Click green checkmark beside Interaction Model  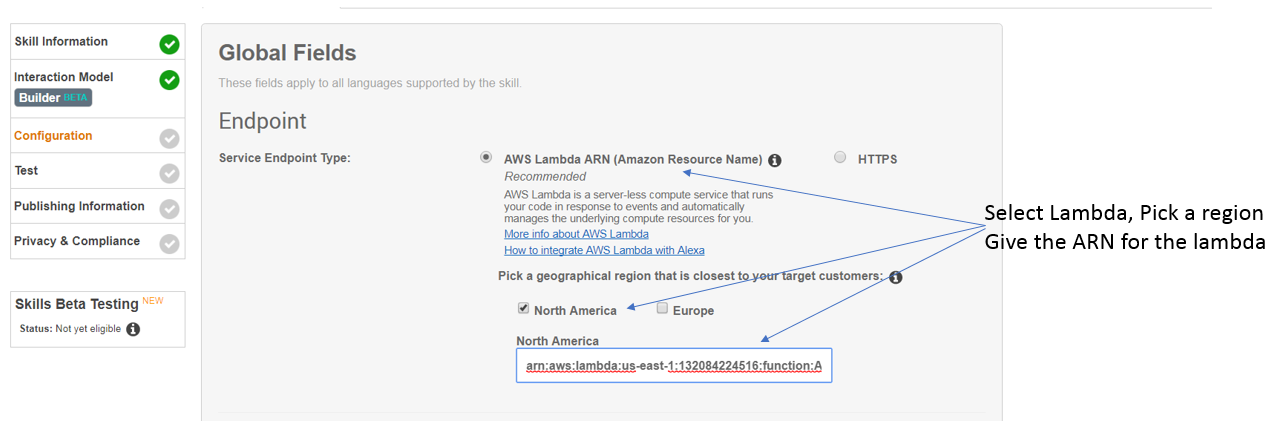coord(169,80)
